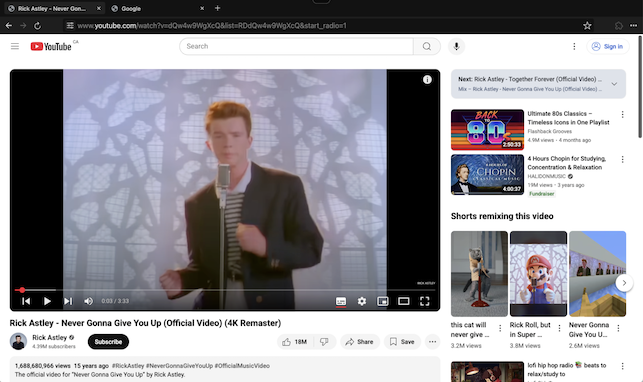This screenshot has height=382, width=643.
Task: Open a new browser tab
Action: pos(217,8)
